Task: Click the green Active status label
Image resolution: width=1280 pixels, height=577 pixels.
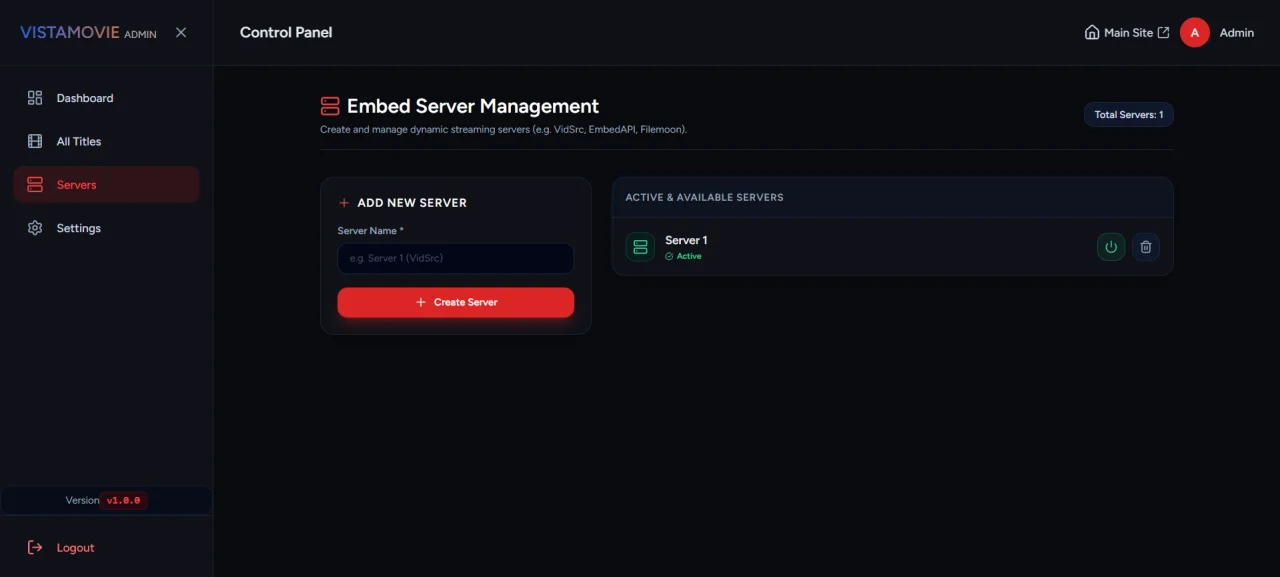Action: (x=684, y=256)
